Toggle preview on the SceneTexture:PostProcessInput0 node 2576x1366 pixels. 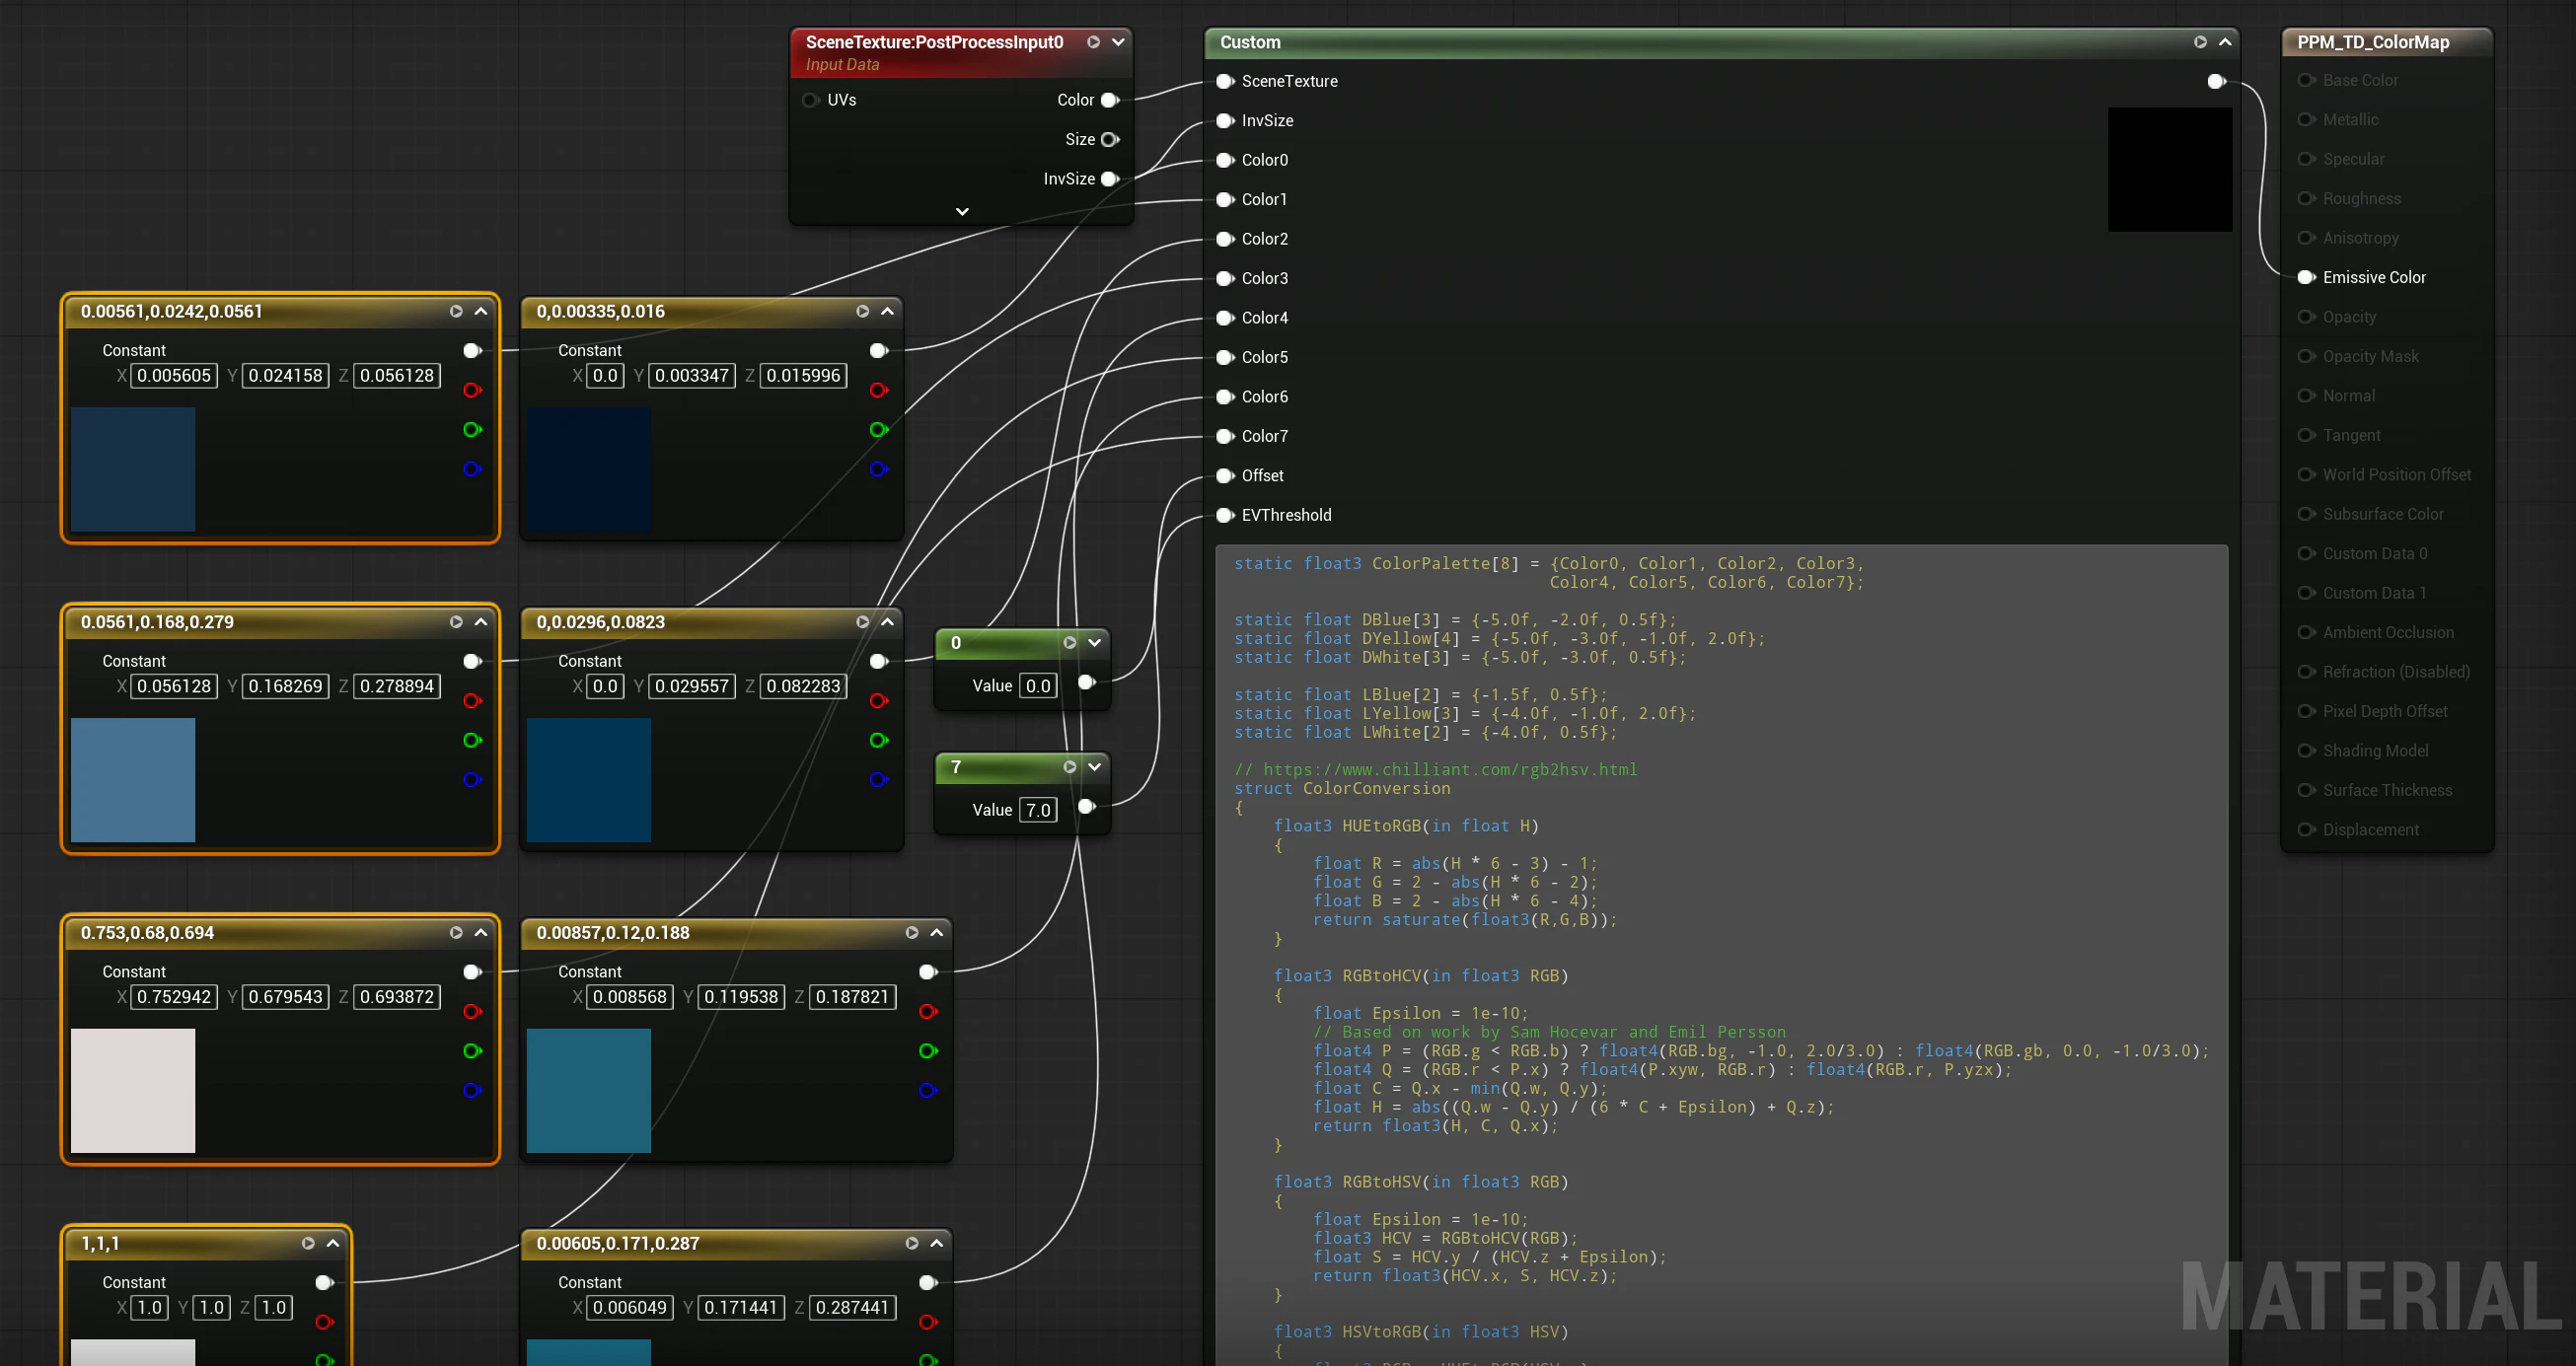pos(1093,42)
